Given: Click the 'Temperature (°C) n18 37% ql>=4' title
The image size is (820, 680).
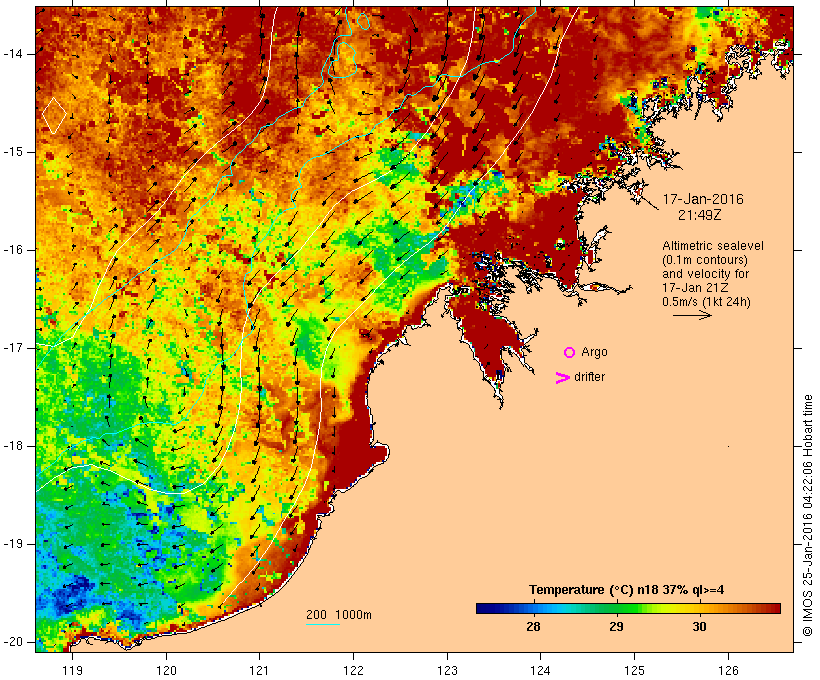Looking at the screenshot, I should [x=627, y=590].
